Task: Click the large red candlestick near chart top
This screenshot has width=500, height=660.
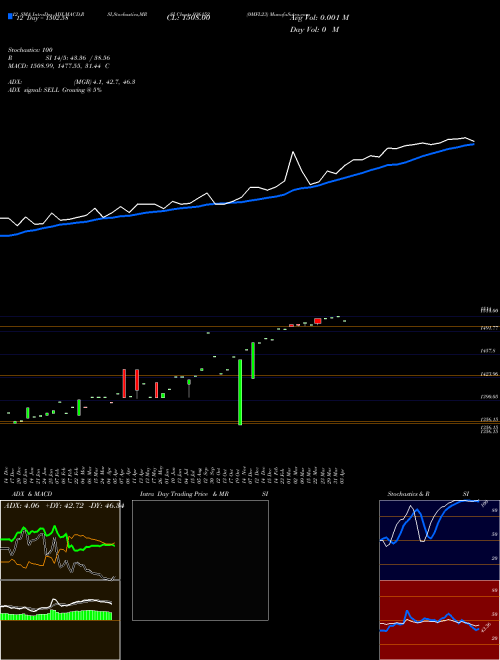Action: 318,321
